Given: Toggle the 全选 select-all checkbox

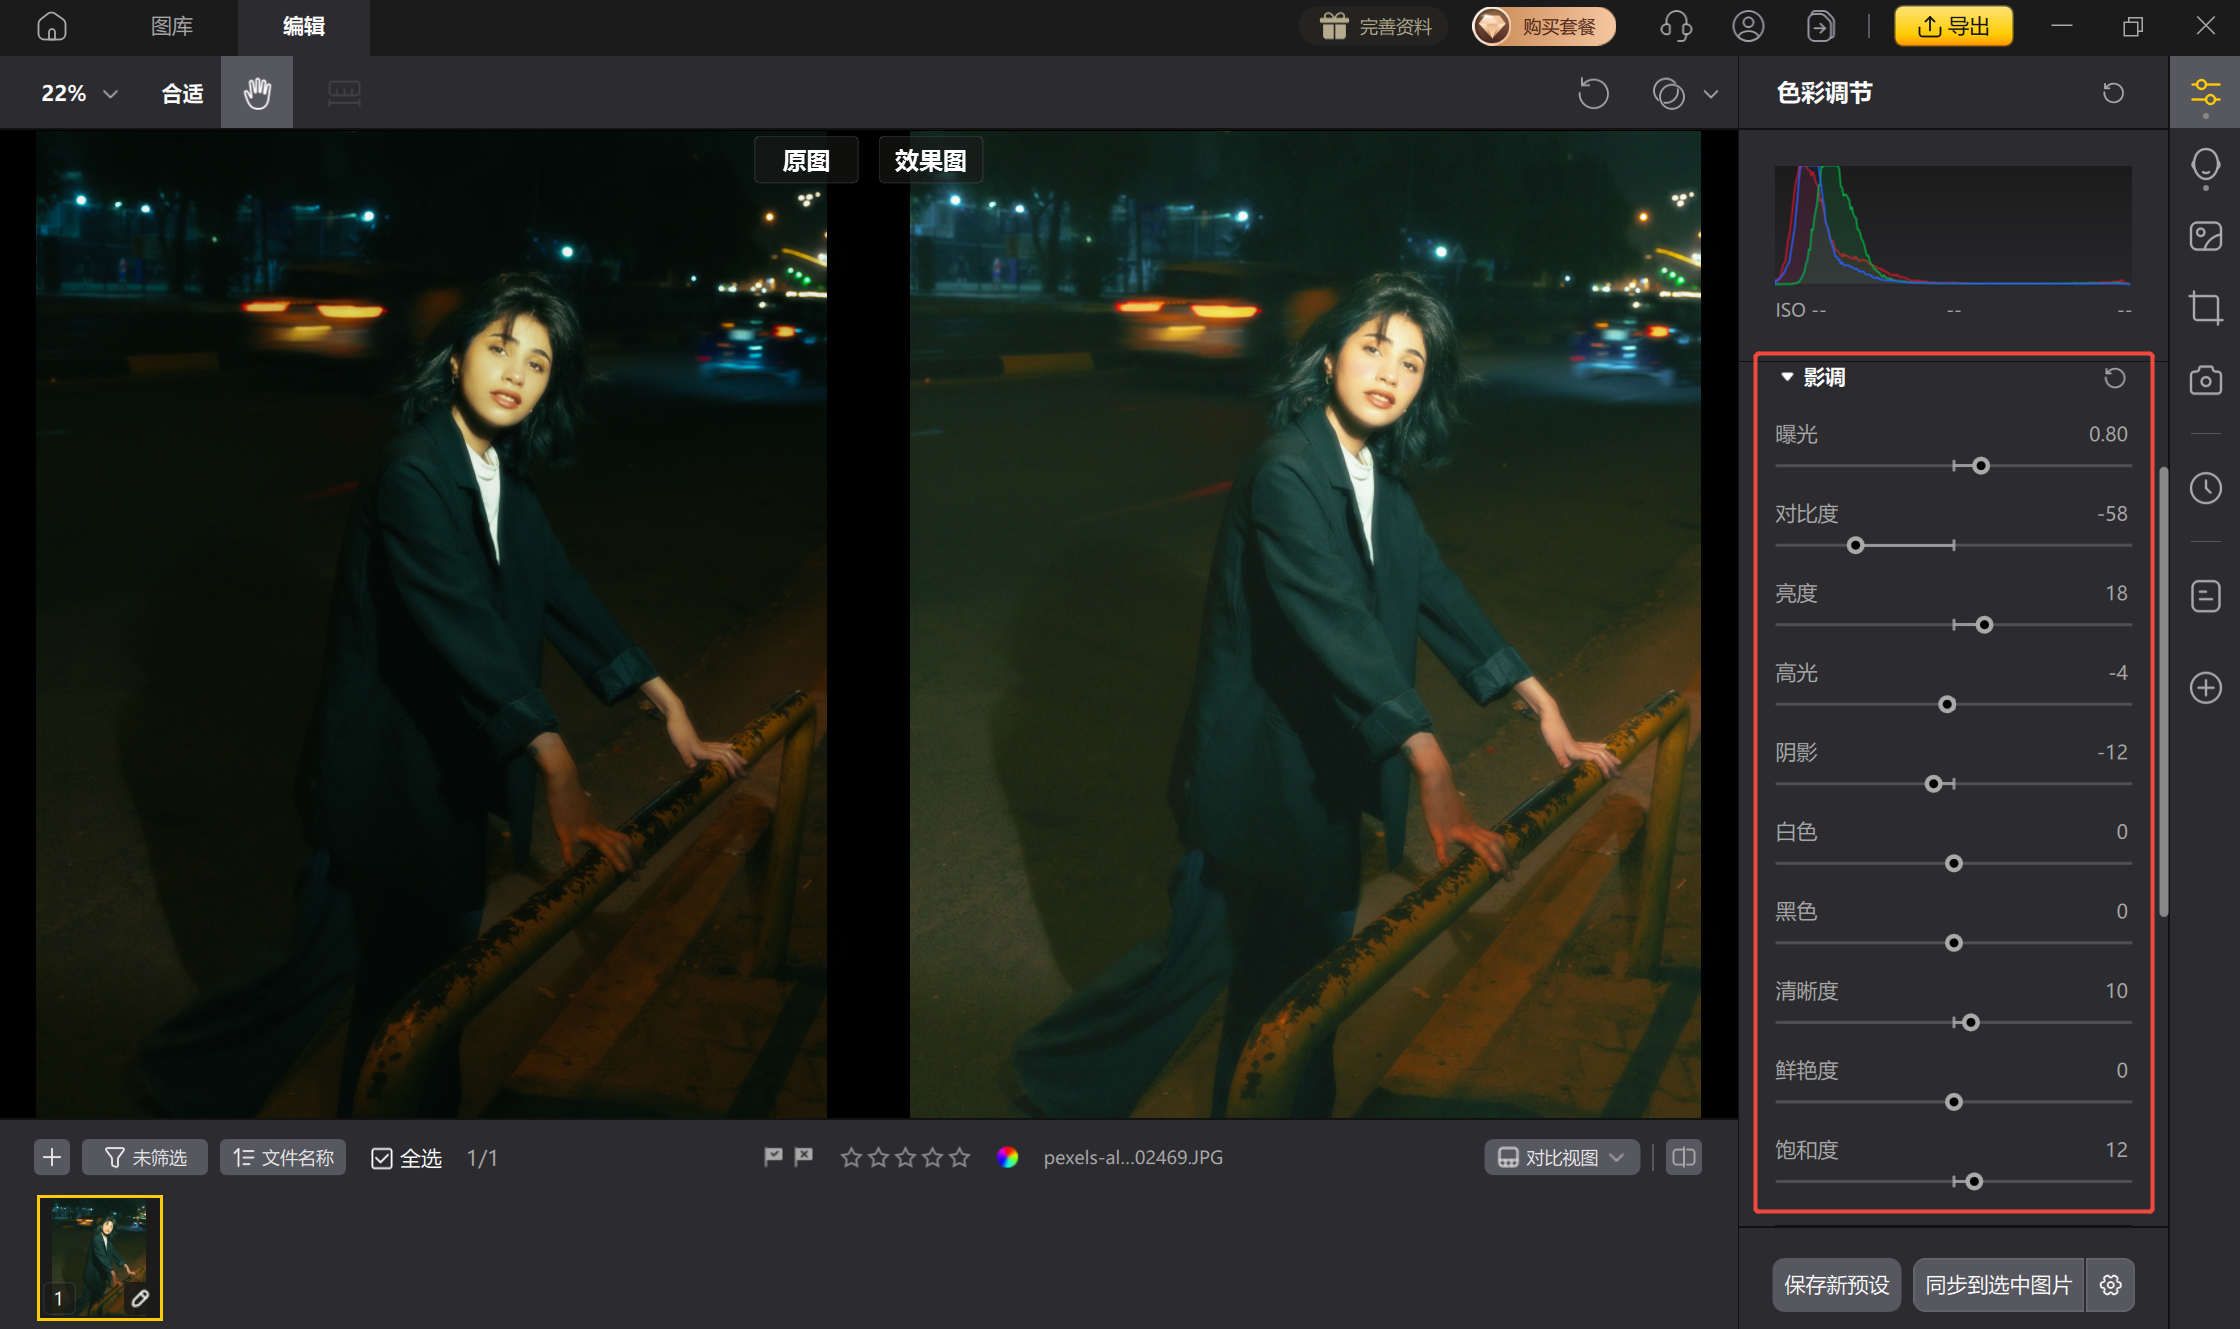Looking at the screenshot, I should point(382,1157).
